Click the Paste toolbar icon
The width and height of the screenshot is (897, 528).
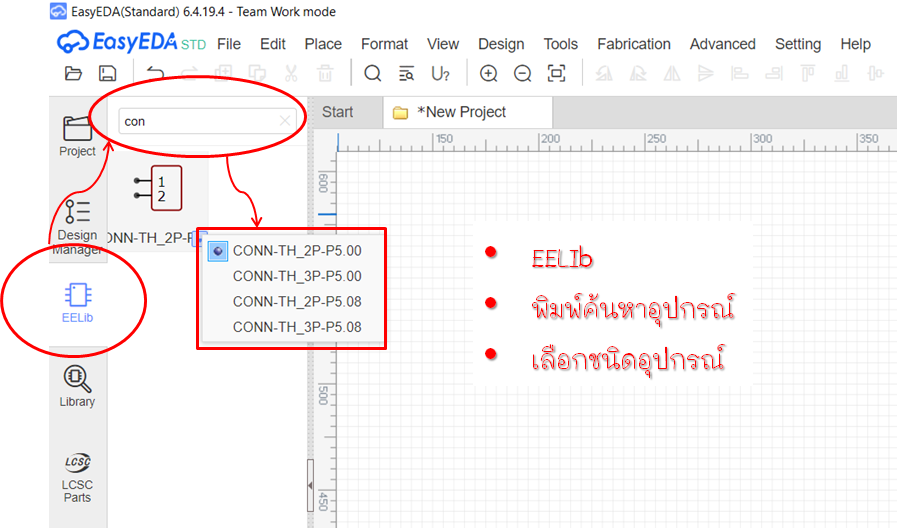coord(257,73)
